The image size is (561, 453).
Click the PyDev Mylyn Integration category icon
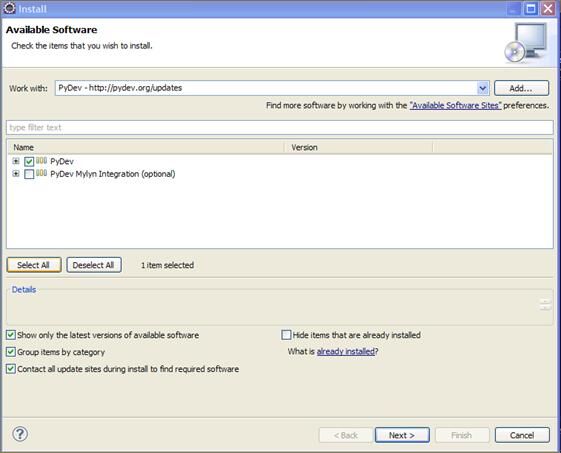[x=42, y=173]
